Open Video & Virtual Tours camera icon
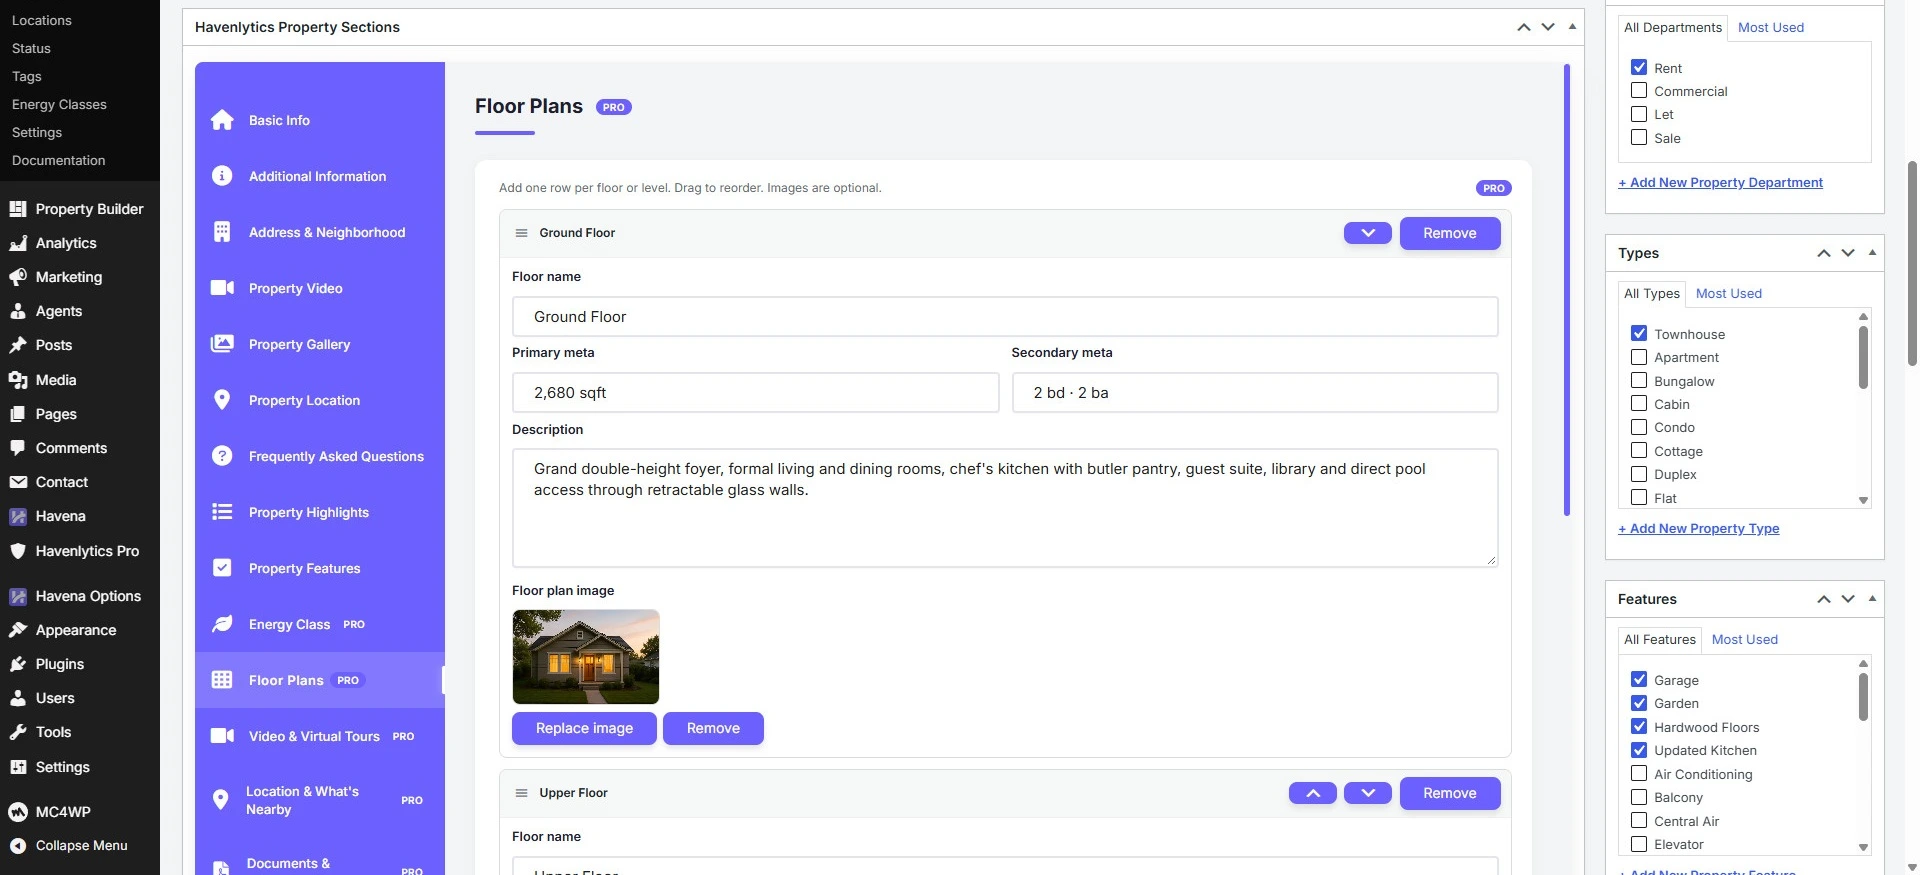This screenshot has height=875, width=1920. click(222, 736)
